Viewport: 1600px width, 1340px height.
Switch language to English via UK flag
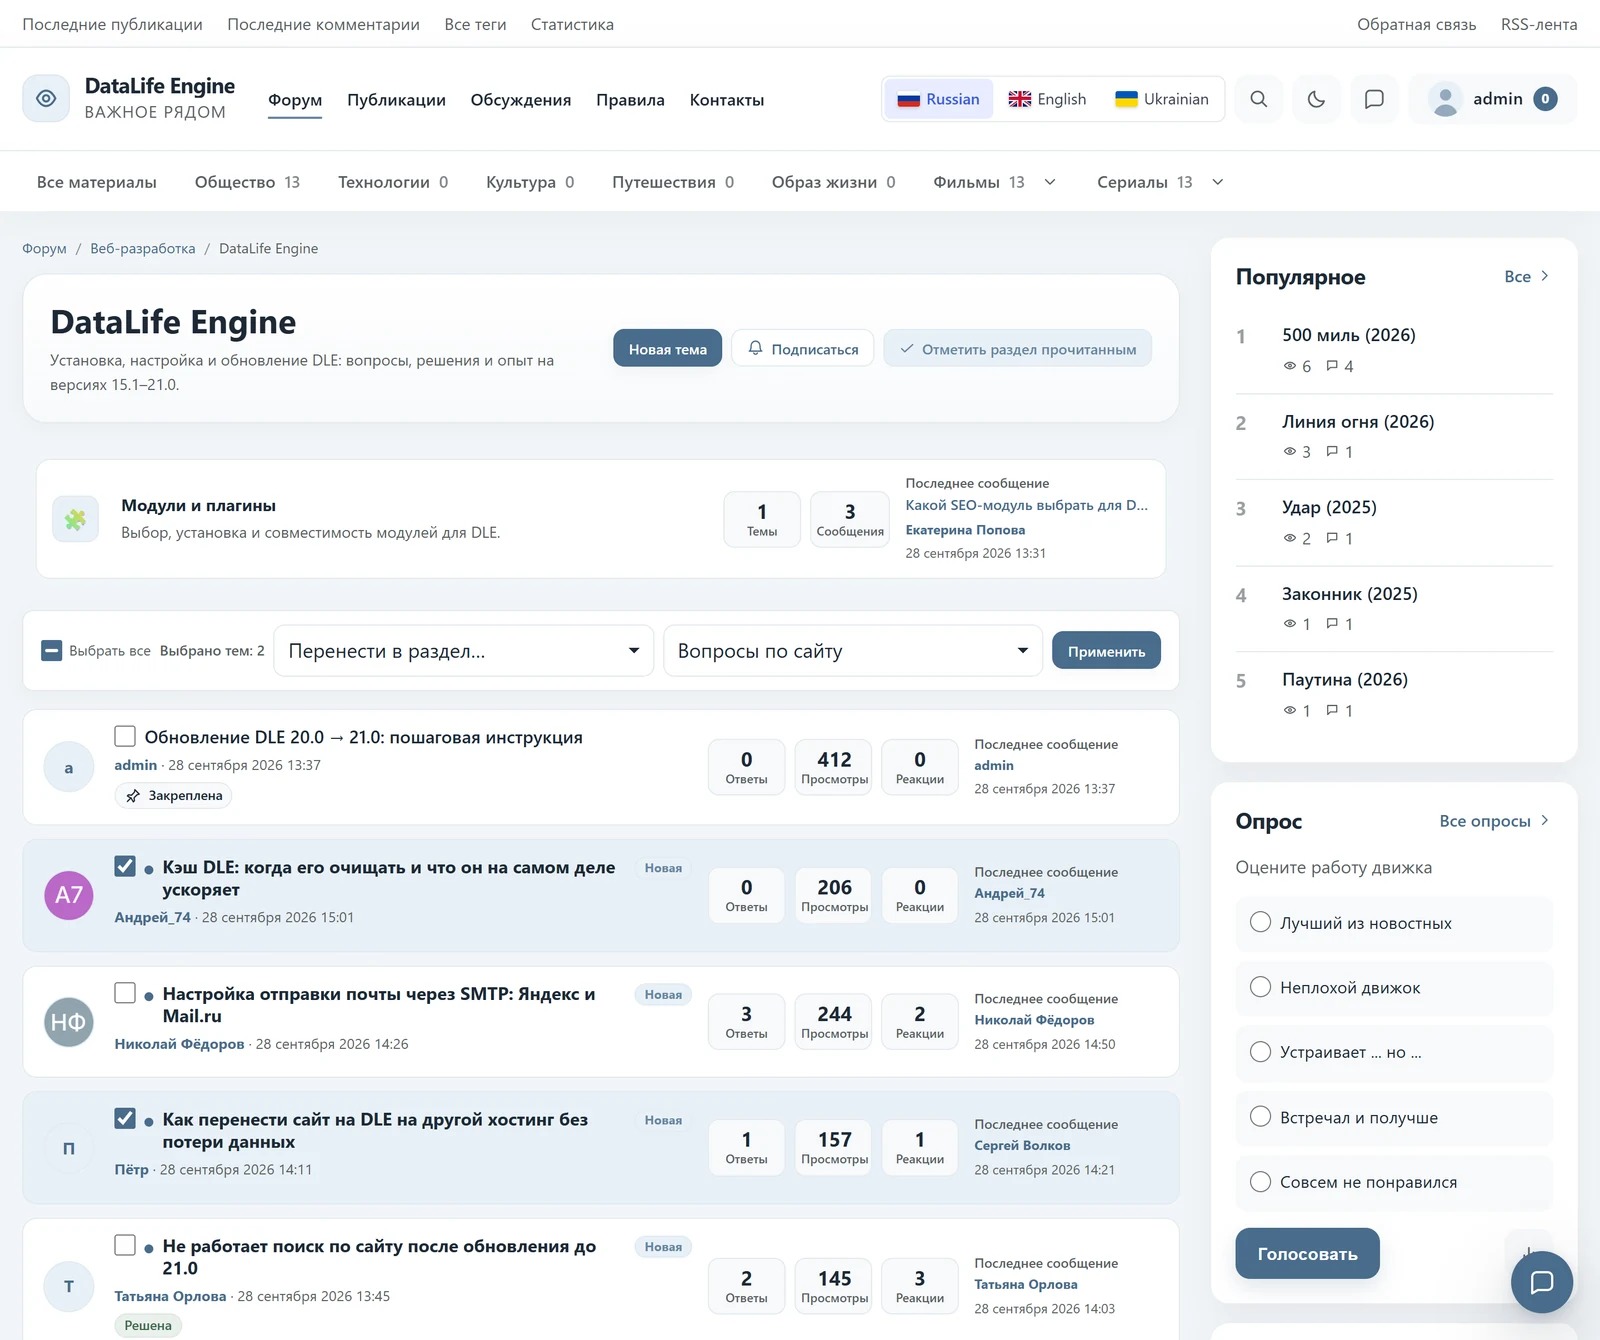(1047, 99)
